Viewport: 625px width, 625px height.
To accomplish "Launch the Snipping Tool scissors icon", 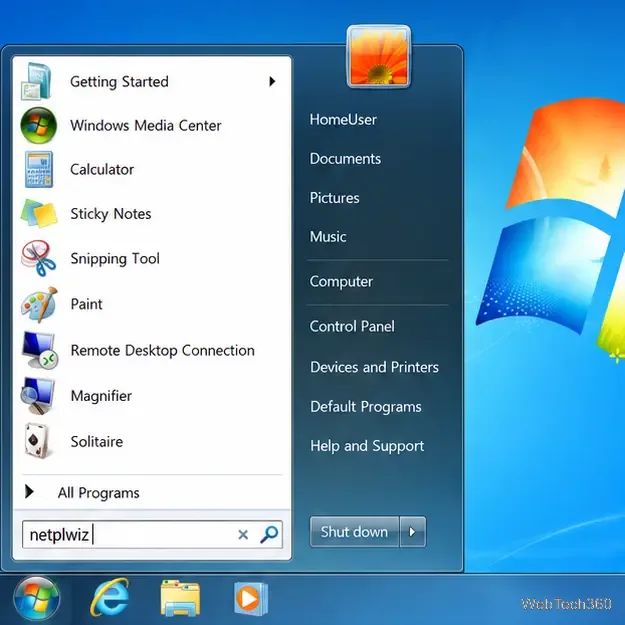I will pyautogui.click(x=38, y=258).
